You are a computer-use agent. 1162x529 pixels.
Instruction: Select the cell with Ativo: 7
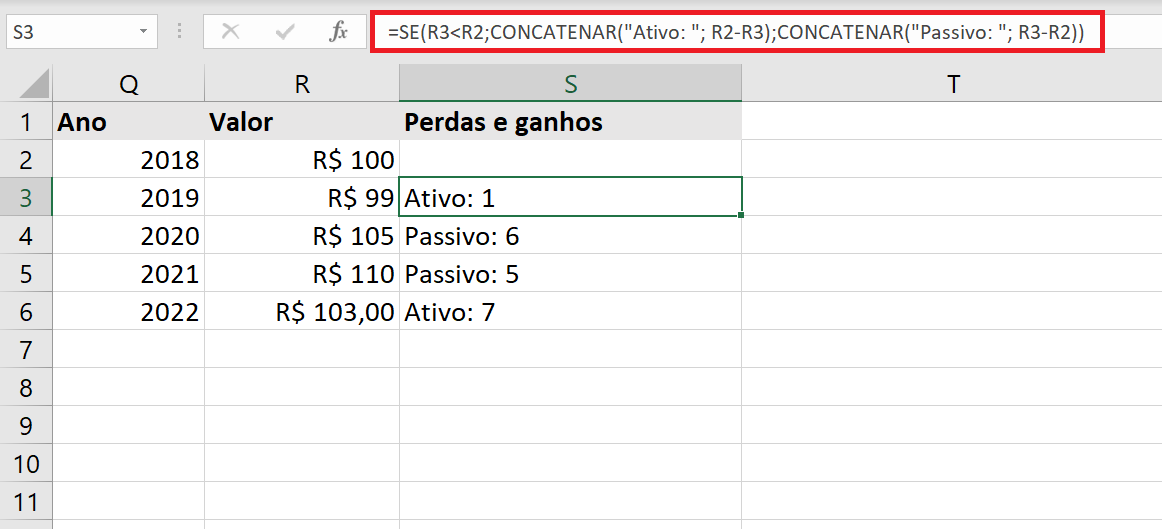[570, 311]
